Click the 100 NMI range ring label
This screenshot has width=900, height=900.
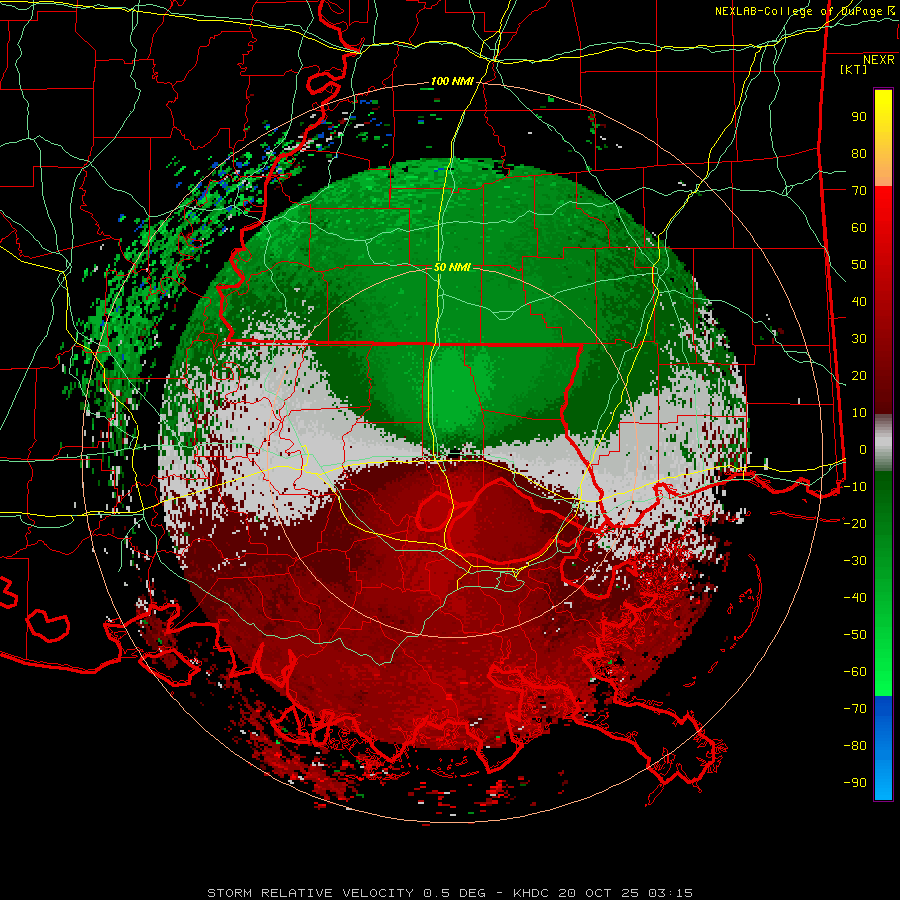(x=452, y=82)
